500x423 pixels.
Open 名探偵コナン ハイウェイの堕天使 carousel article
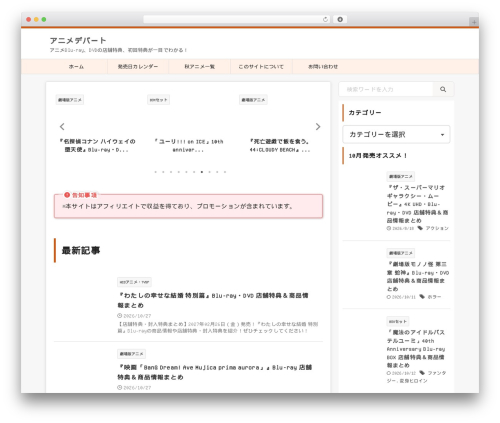(x=97, y=145)
